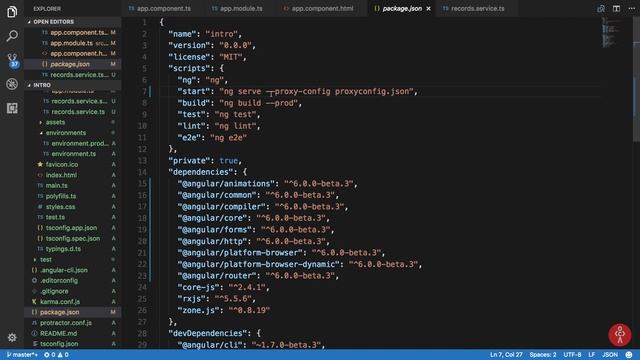
Task: Open .gitignore file
Action: click(73, 291)
